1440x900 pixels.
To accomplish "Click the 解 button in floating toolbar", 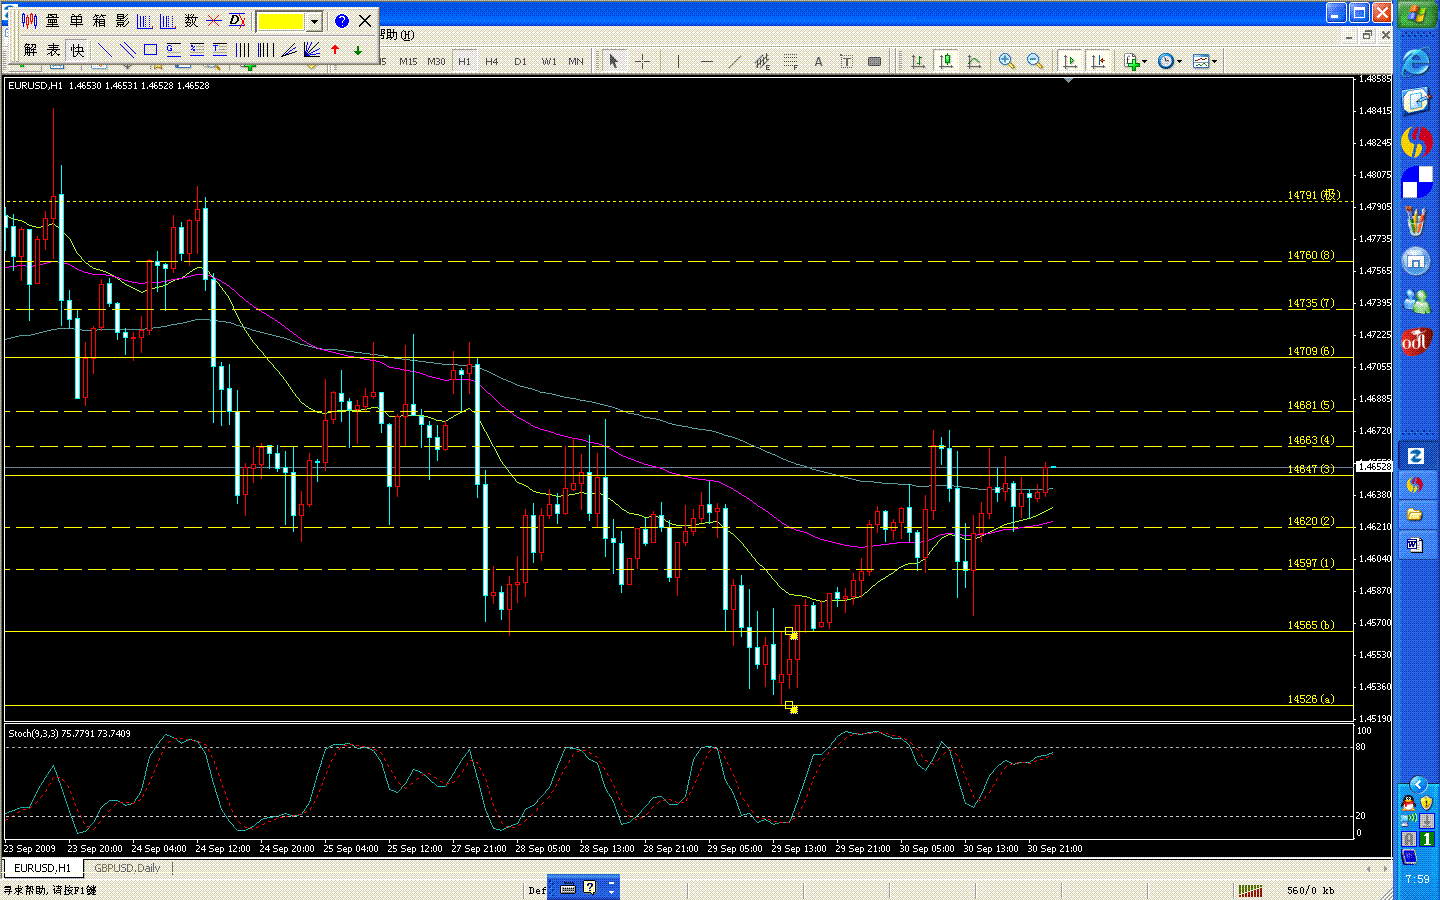I will tap(30, 50).
